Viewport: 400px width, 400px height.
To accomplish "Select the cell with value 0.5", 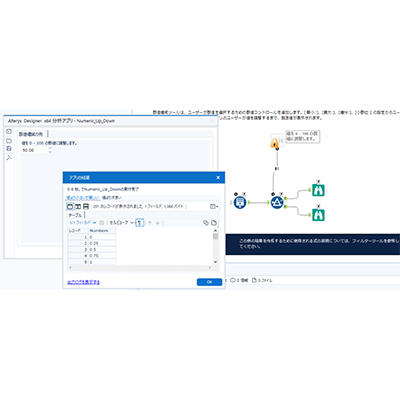I will (102, 250).
